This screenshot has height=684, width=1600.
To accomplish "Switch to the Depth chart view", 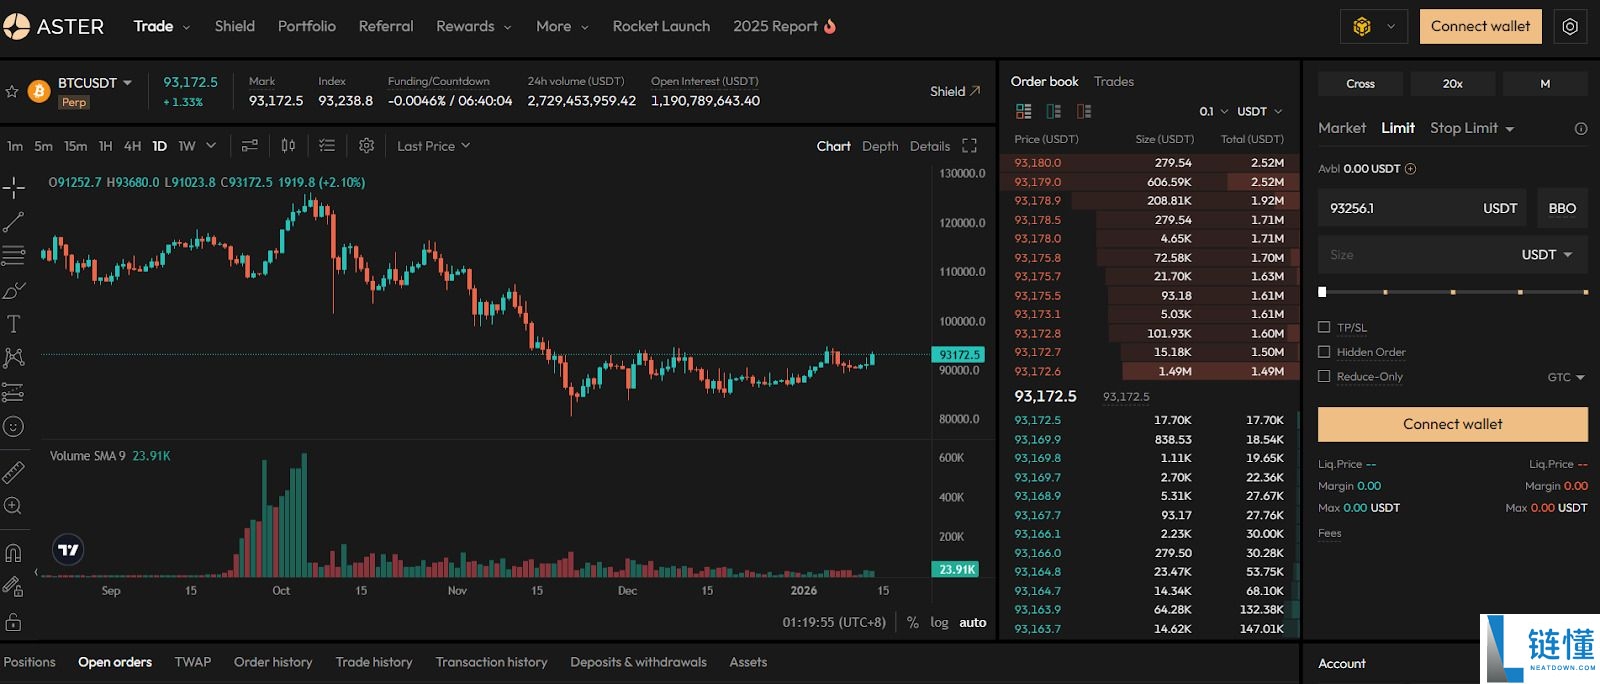I will [x=880, y=146].
